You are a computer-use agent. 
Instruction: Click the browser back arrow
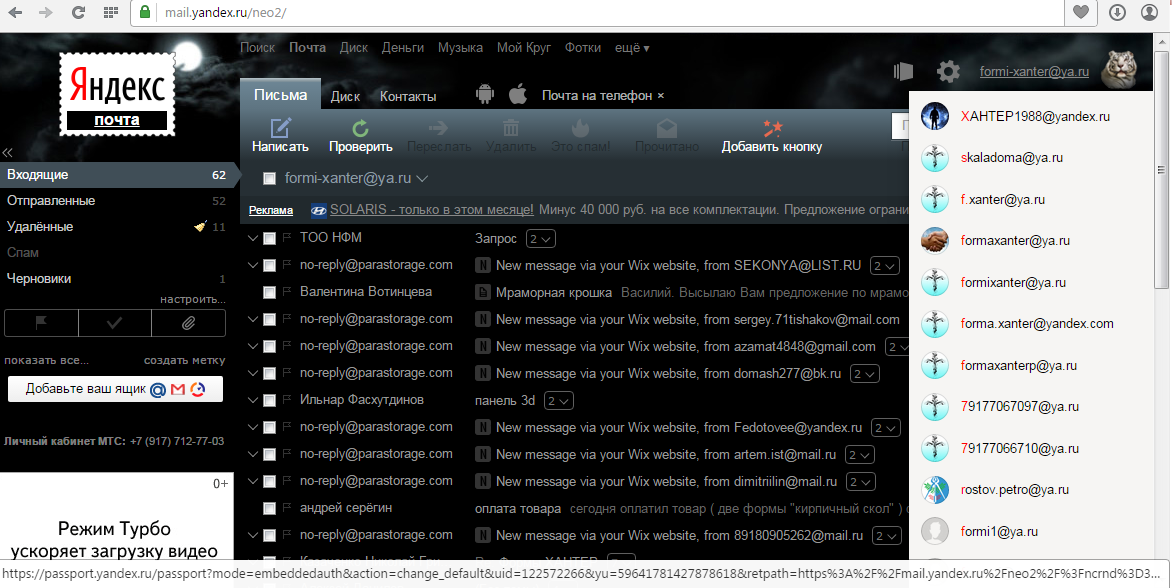[x=14, y=12]
